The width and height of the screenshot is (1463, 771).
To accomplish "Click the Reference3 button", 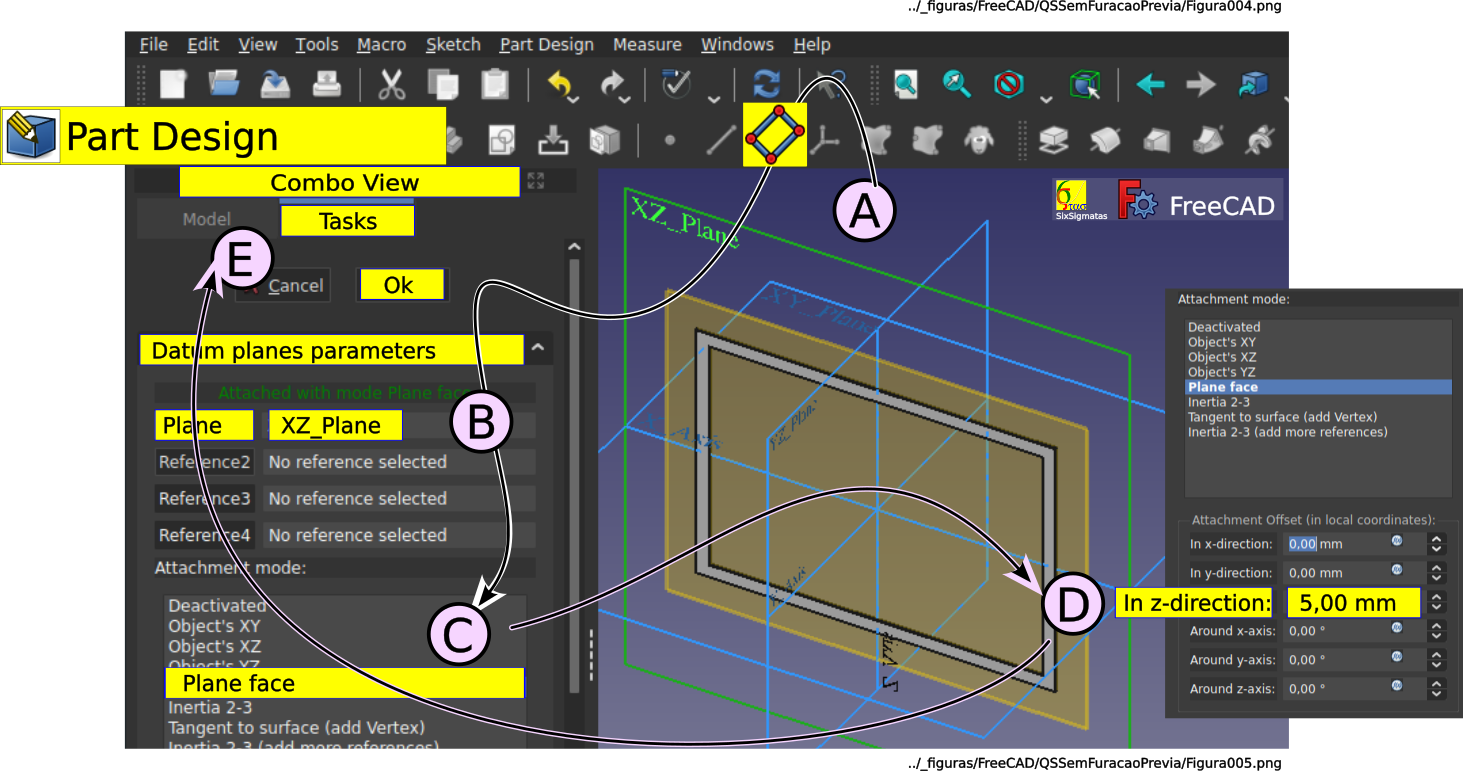I will coord(204,498).
